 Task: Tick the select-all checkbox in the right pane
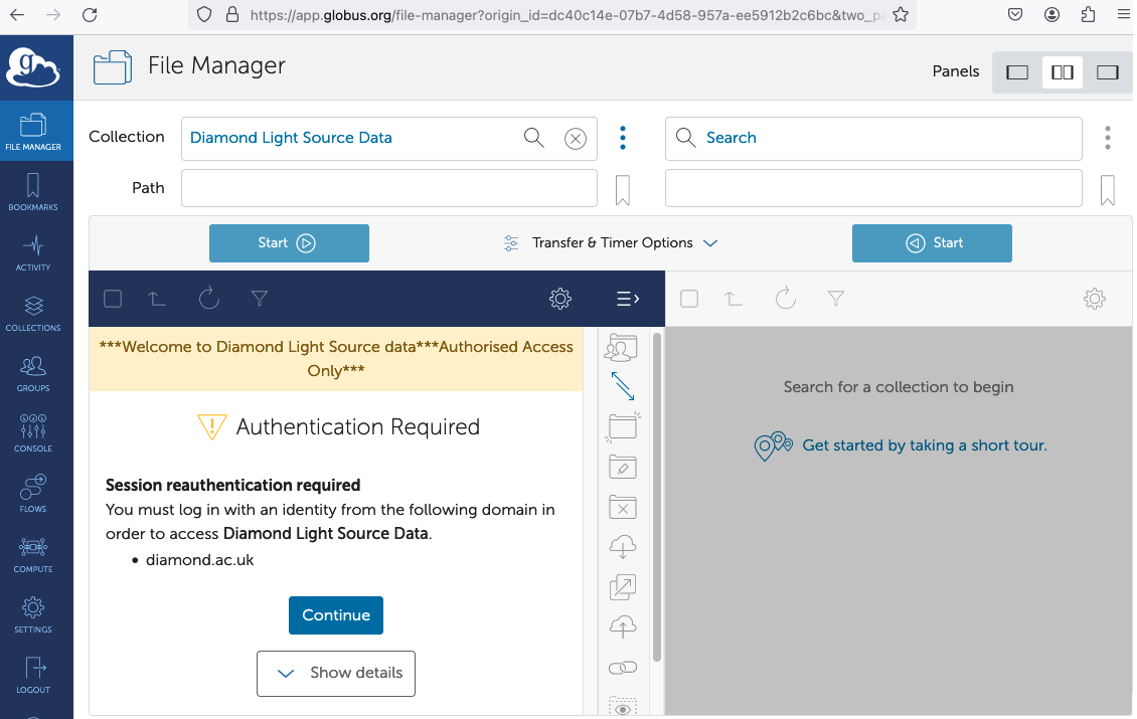point(690,299)
